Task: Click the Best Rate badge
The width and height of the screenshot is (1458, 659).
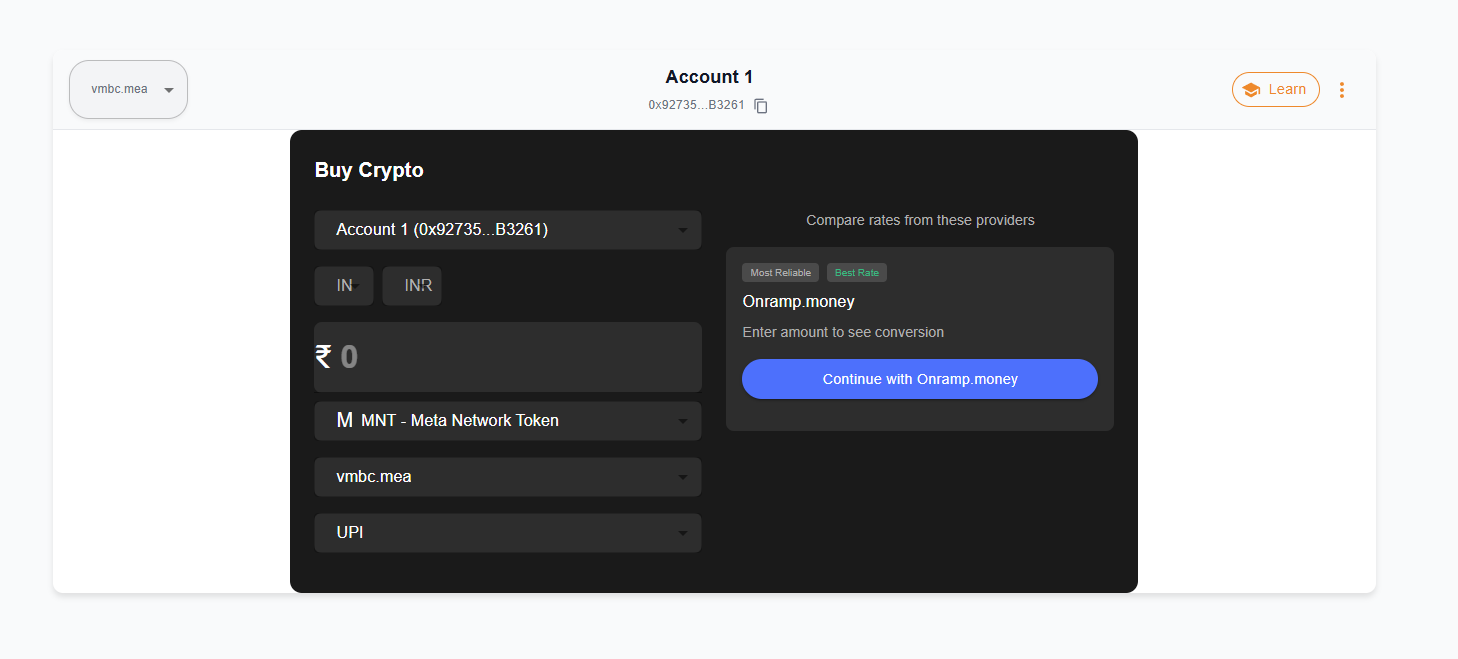Action: (x=856, y=273)
